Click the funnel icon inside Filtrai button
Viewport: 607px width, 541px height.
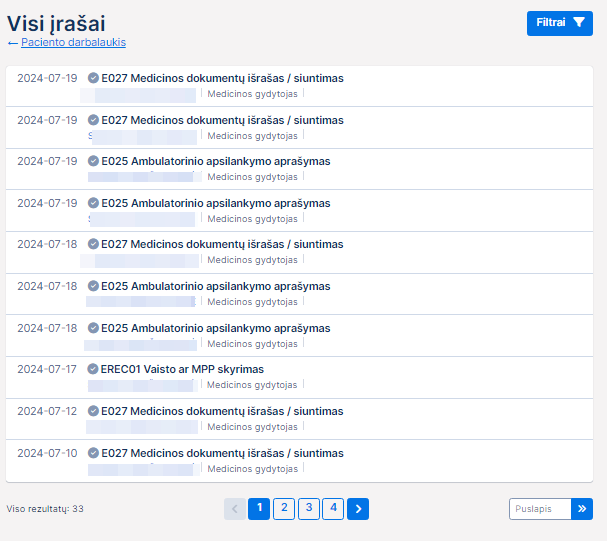click(x=579, y=23)
